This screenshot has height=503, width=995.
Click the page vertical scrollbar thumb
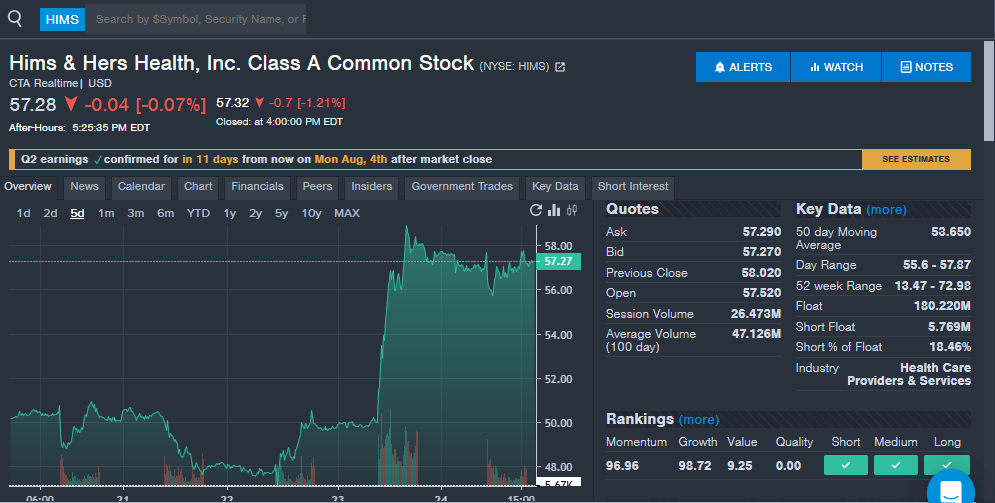(989, 91)
